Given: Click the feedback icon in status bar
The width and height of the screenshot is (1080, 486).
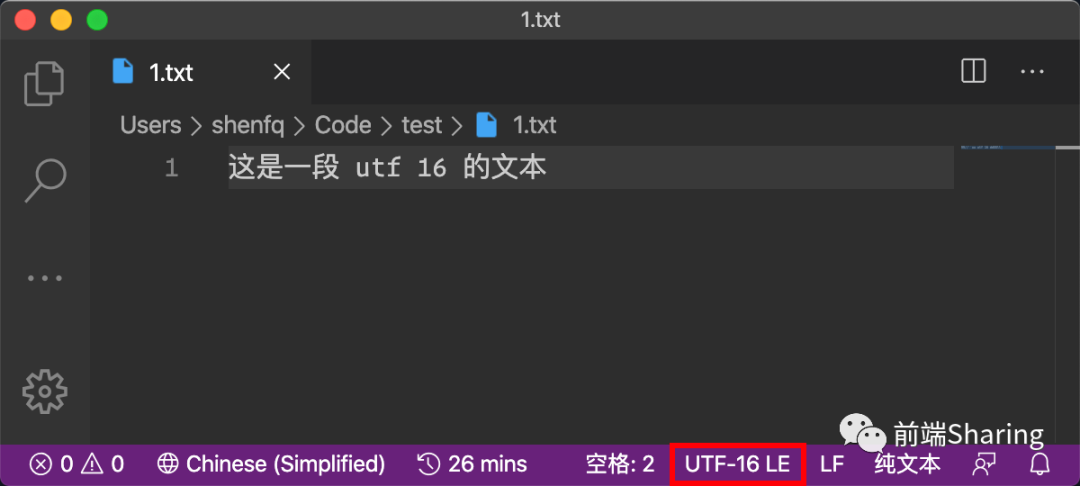Looking at the screenshot, I should click(x=985, y=464).
